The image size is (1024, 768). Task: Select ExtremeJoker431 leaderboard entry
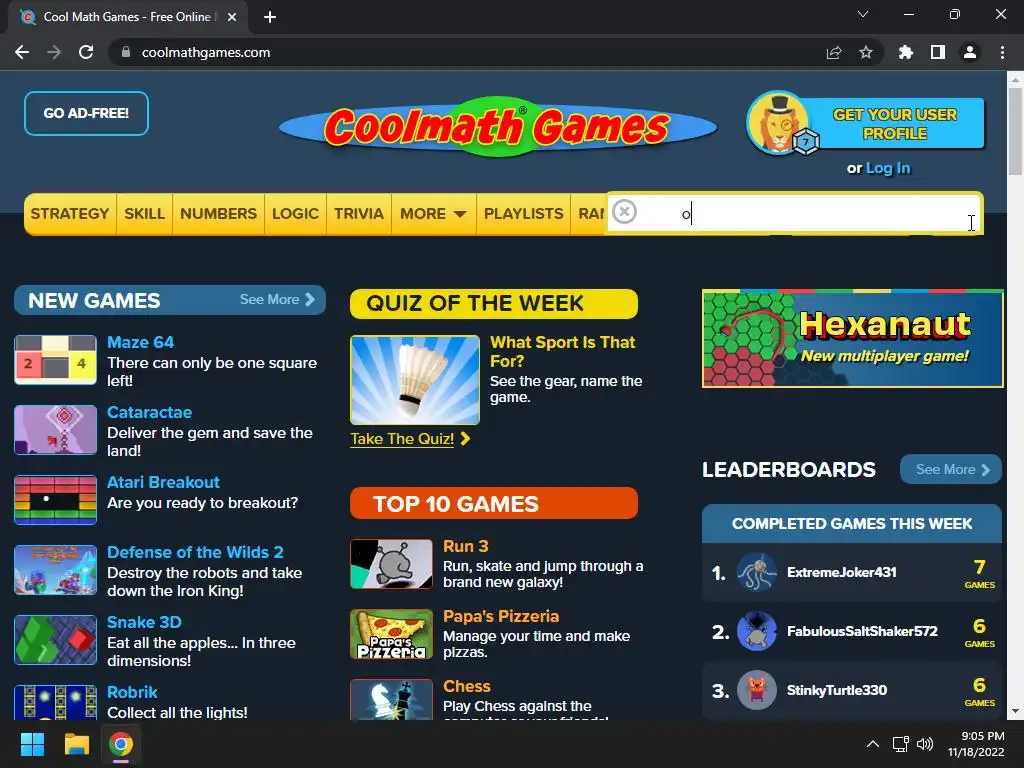[x=852, y=572]
